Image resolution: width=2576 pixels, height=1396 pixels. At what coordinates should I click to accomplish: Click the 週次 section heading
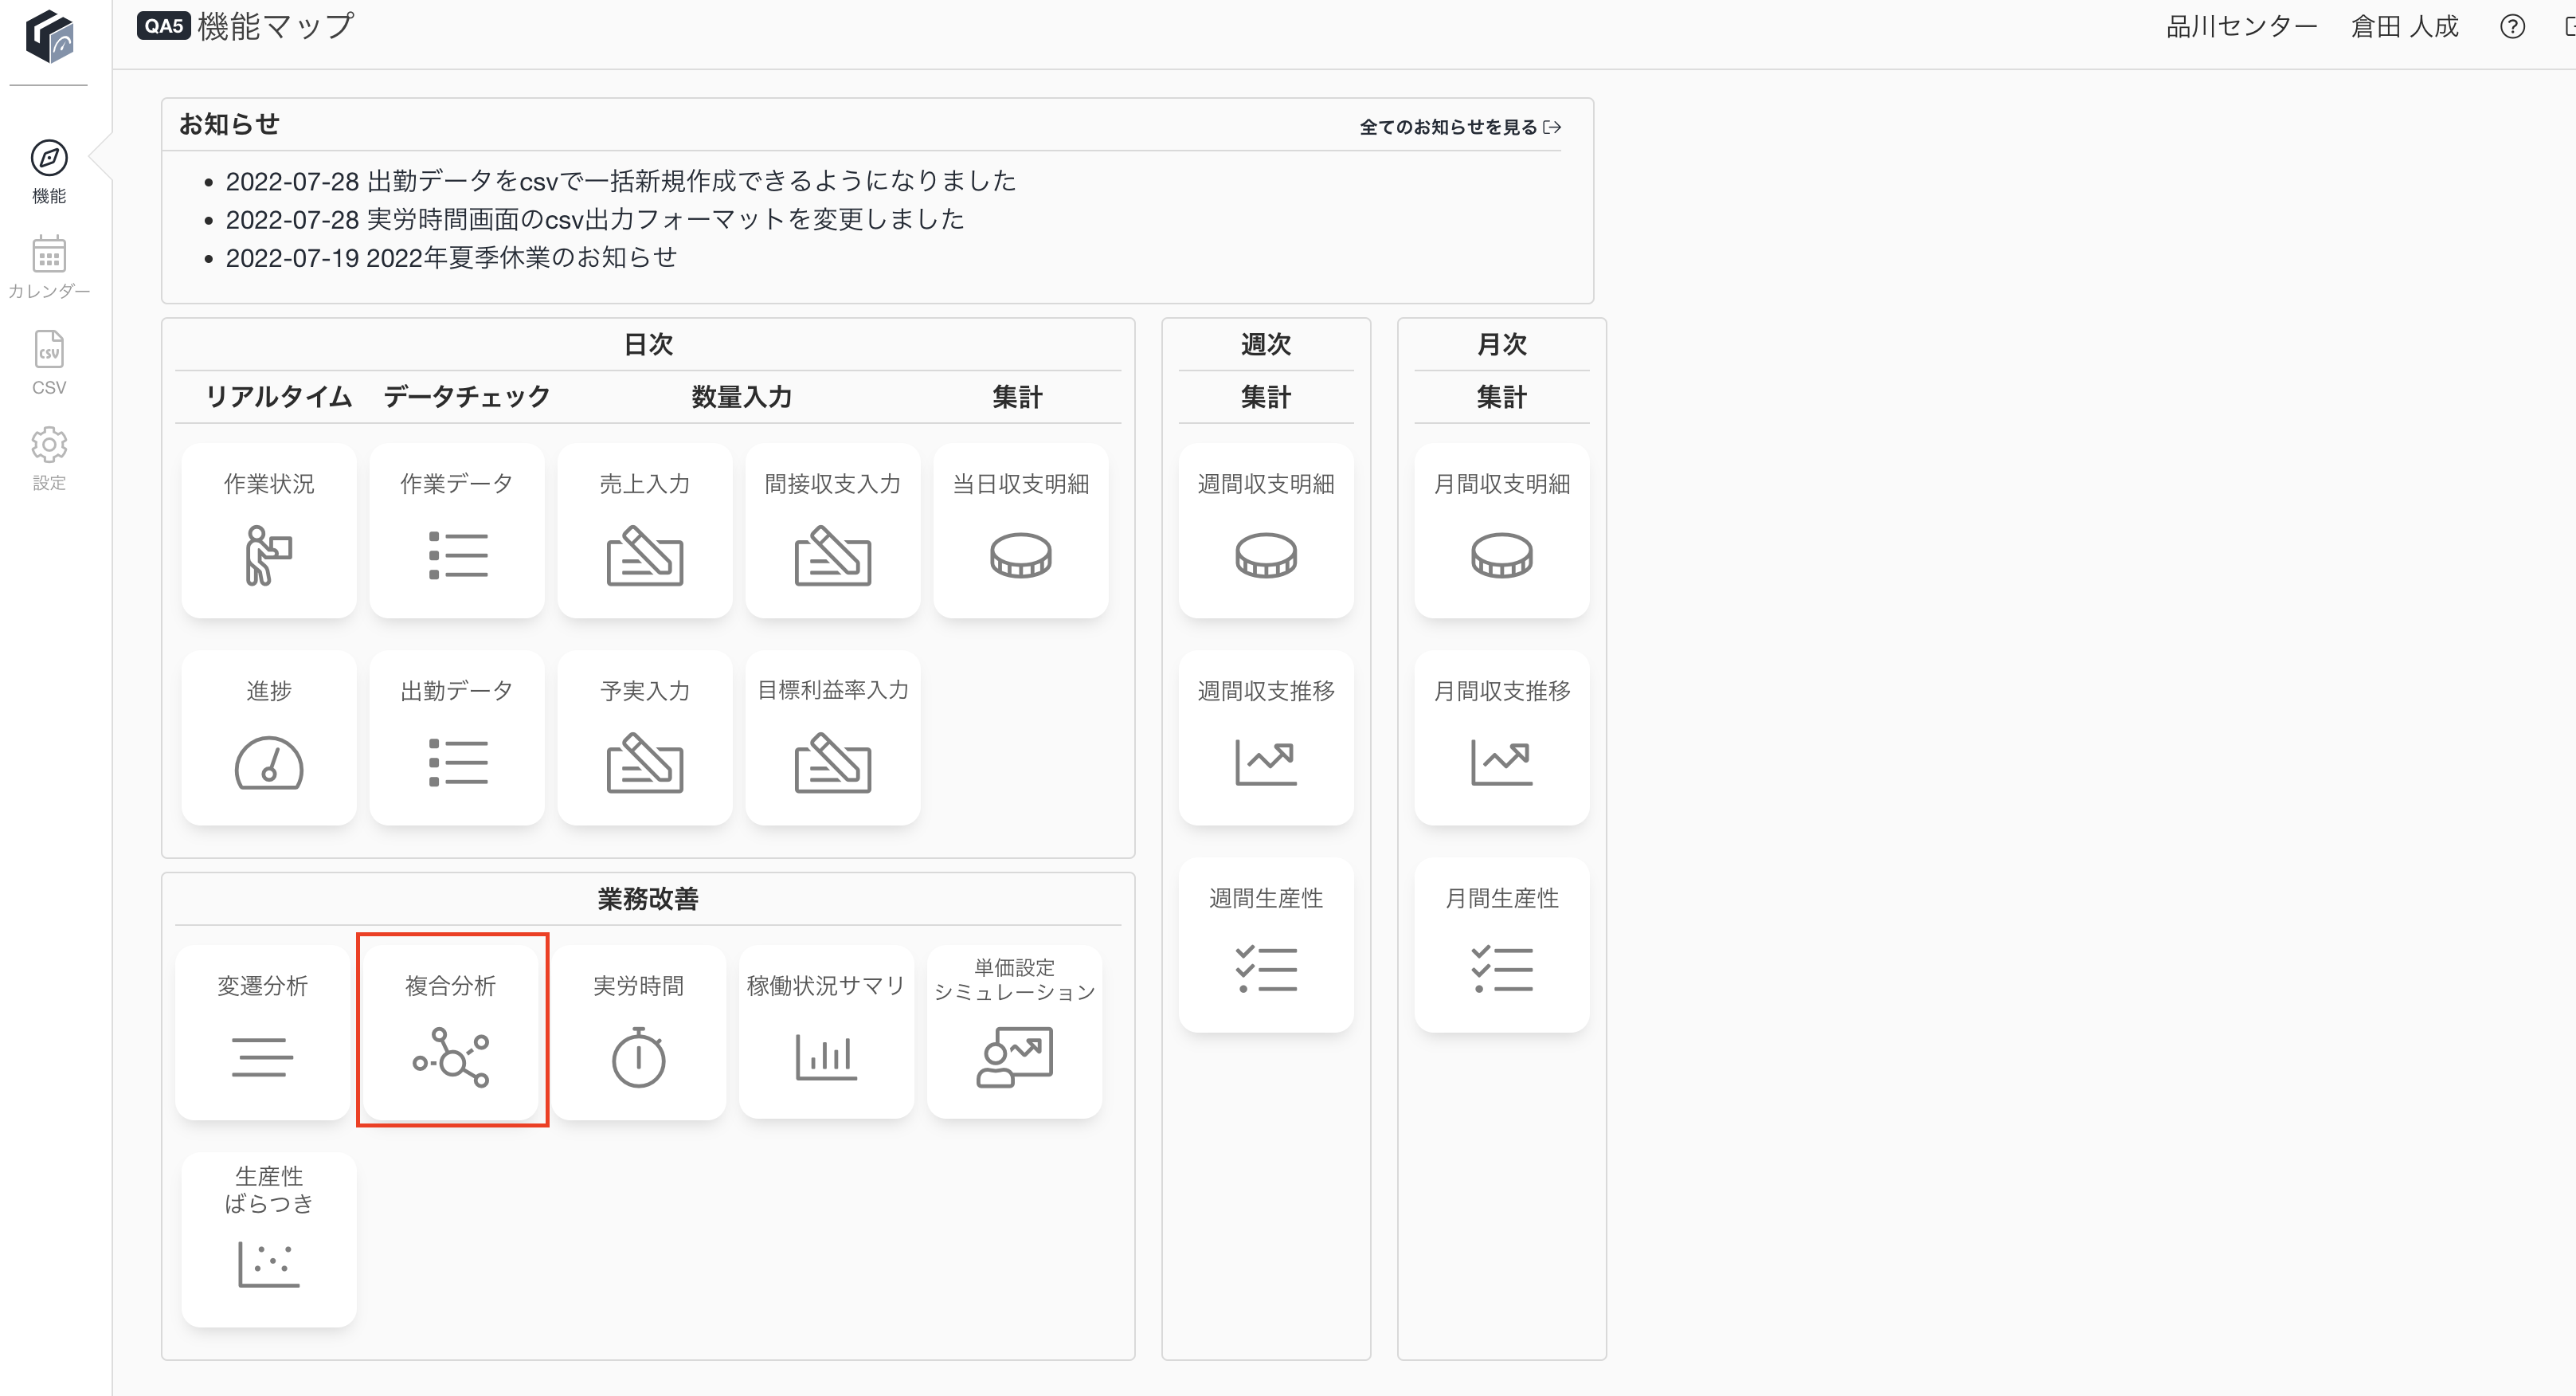tap(1266, 344)
